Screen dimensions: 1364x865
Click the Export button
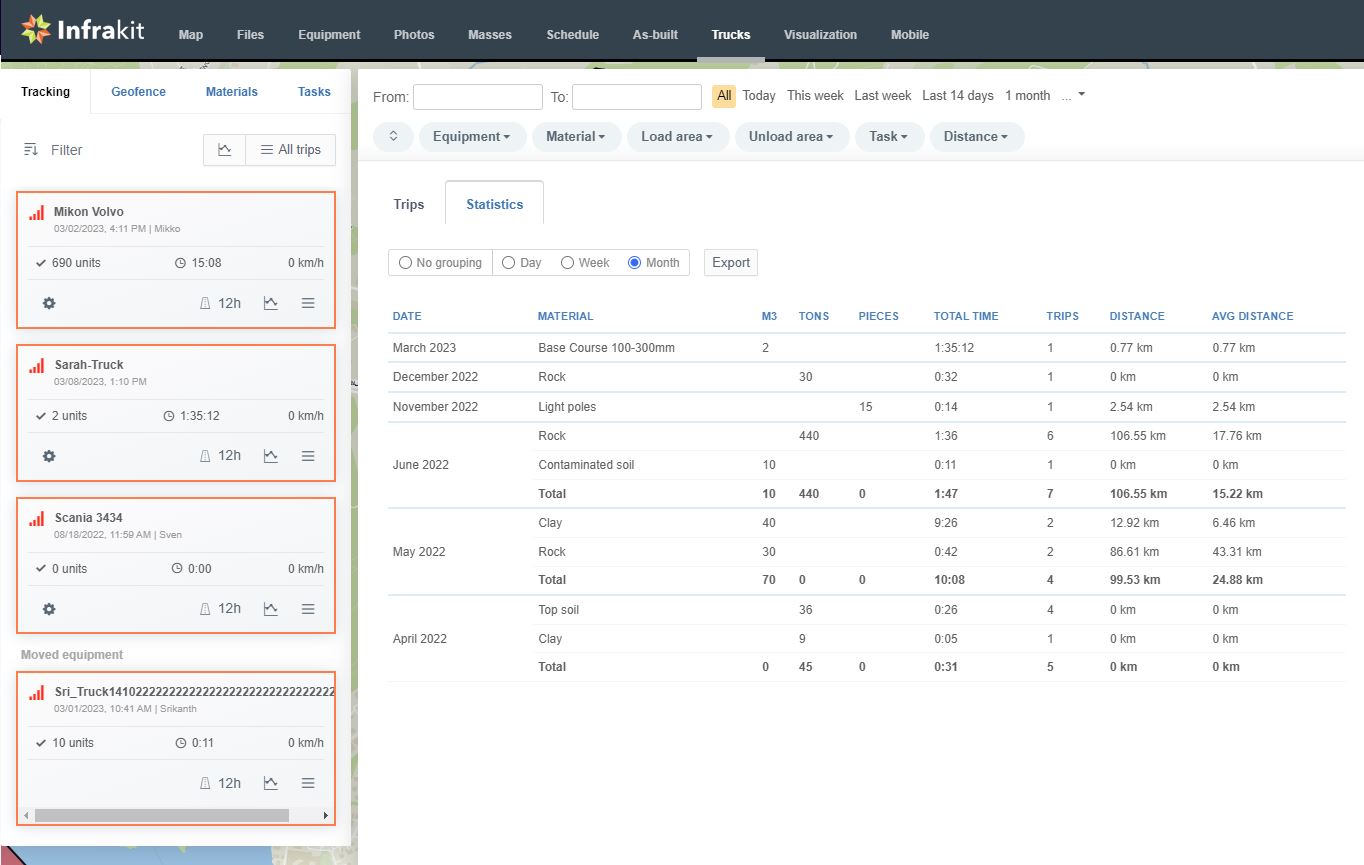[731, 263]
